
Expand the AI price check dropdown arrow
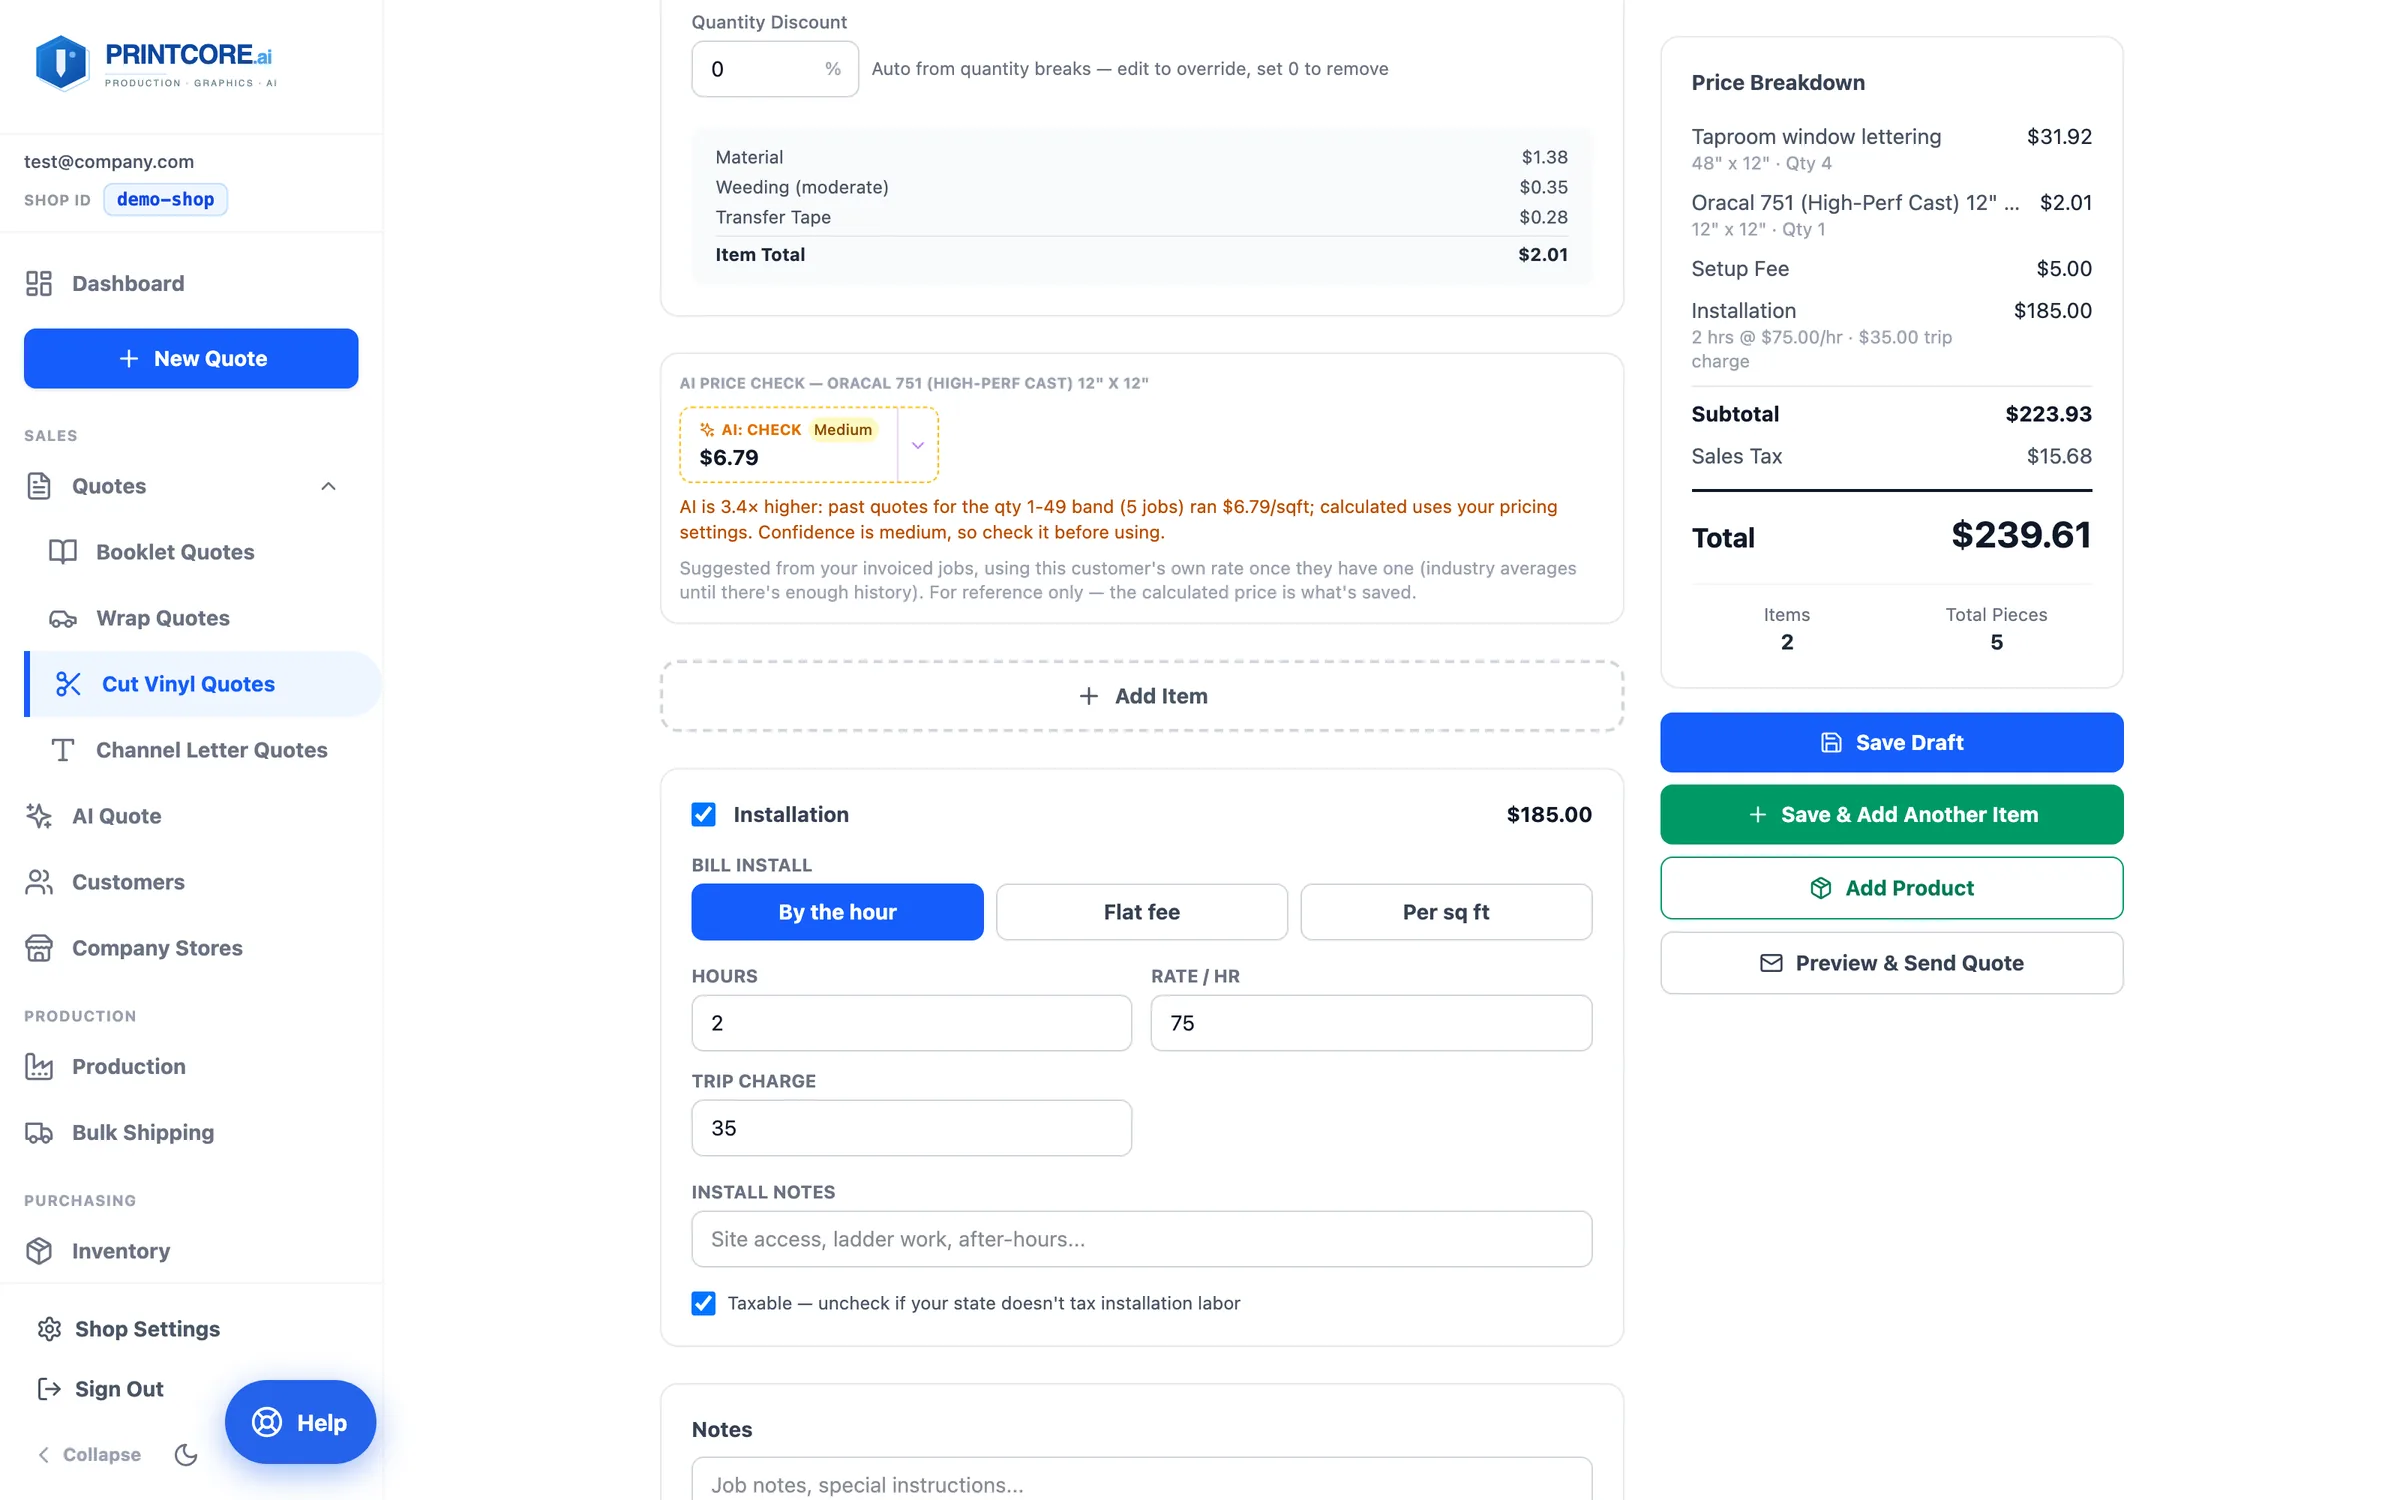pyautogui.click(x=918, y=445)
